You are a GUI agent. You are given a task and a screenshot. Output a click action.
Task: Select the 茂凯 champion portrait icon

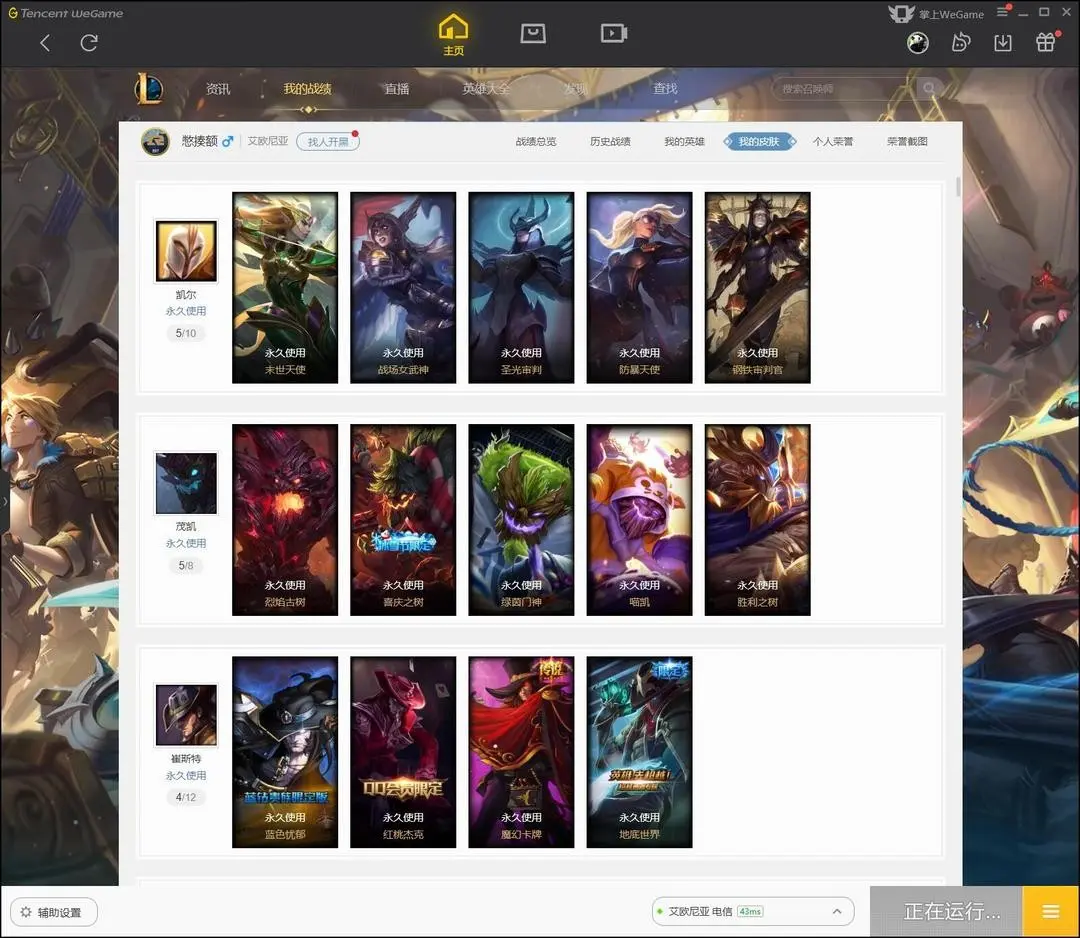tap(186, 483)
